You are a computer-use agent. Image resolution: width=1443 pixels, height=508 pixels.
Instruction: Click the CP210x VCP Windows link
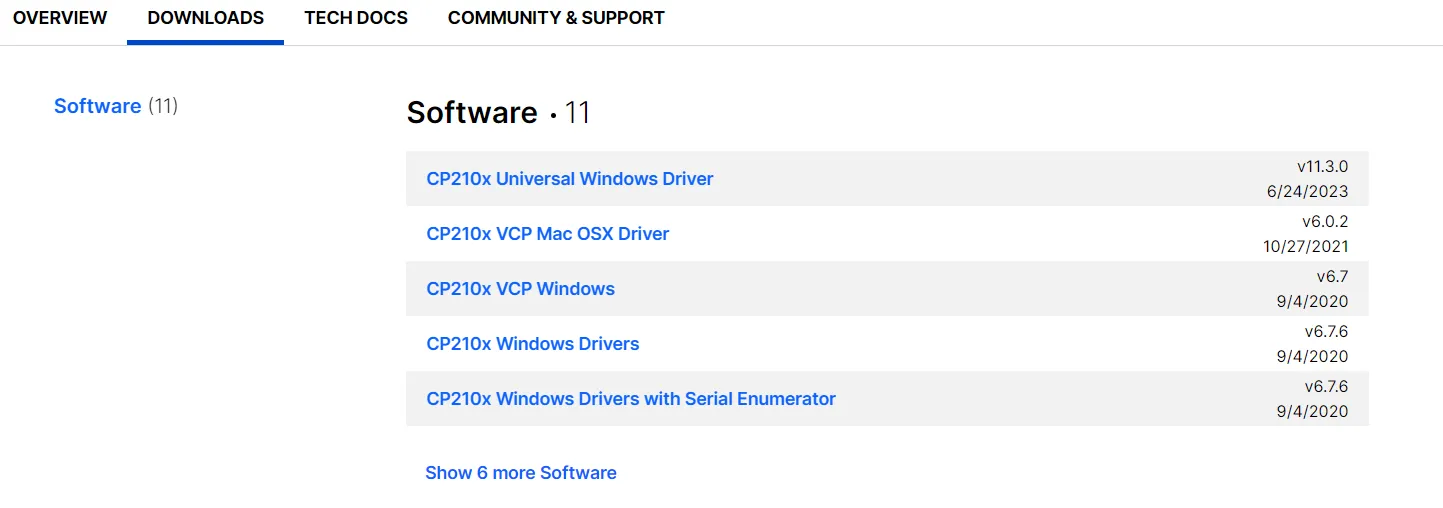click(520, 289)
